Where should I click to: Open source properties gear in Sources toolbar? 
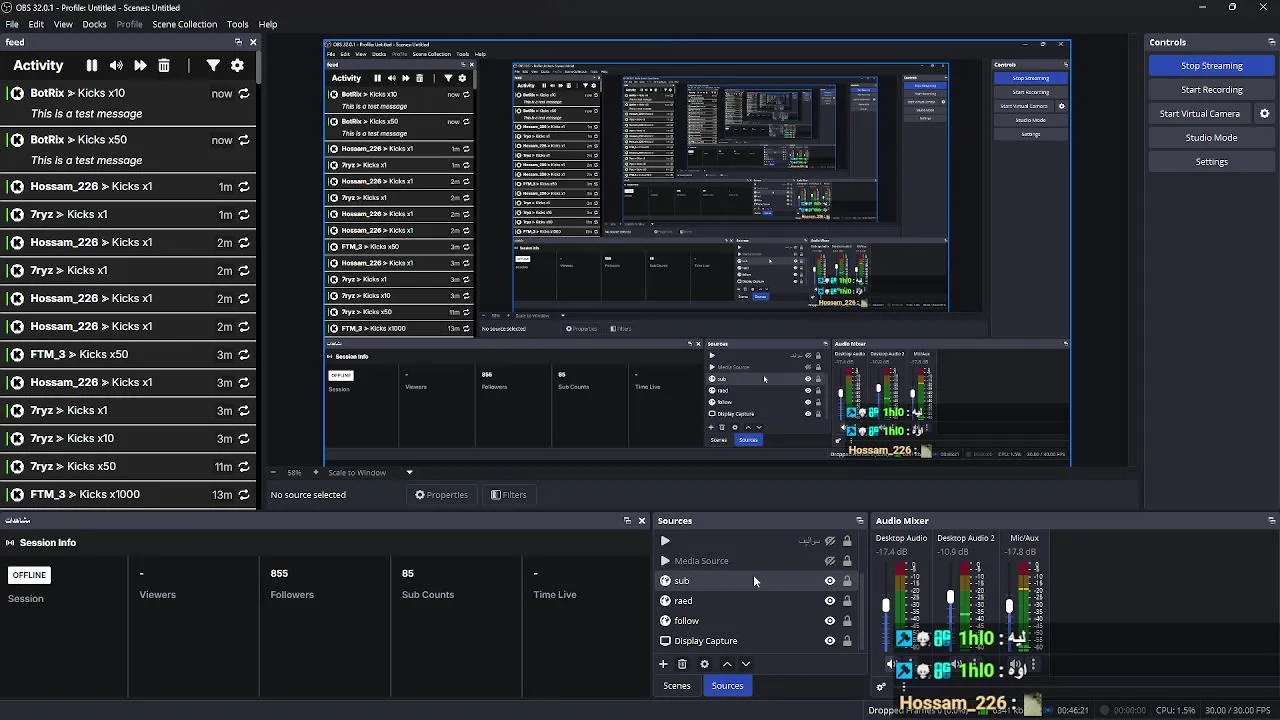[x=704, y=664]
